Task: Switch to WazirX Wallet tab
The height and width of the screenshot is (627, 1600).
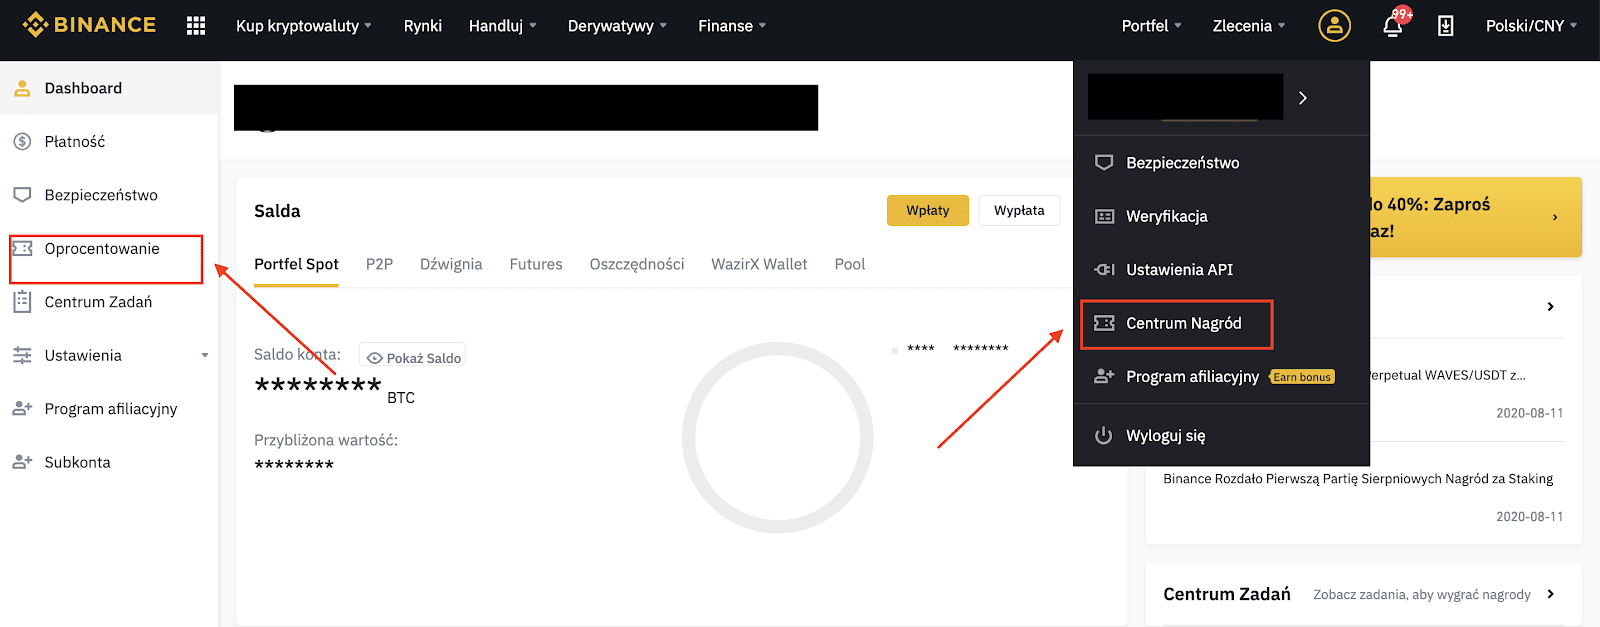Action: tap(759, 264)
